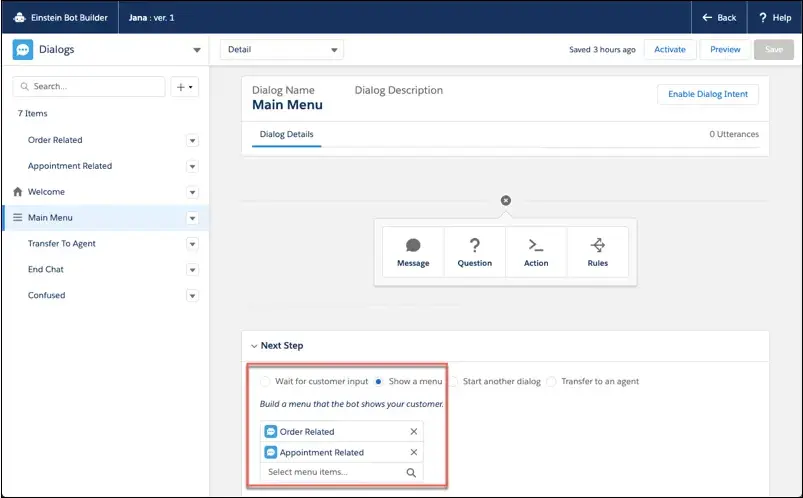Open dropdown arrow for Welcome dialog
This screenshot has height=498, width=803.
coord(192,192)
